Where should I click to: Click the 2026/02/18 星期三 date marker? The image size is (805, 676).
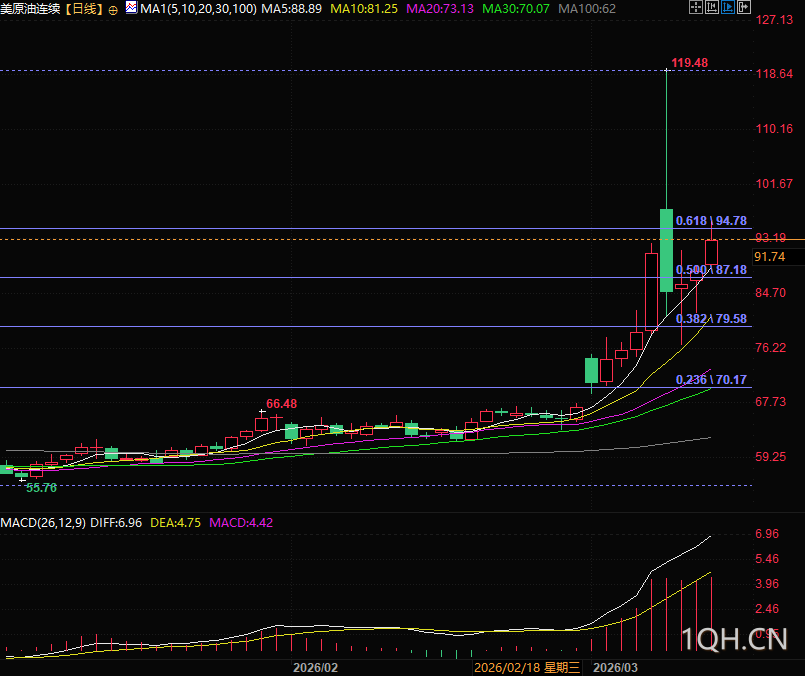pos(527,668)
